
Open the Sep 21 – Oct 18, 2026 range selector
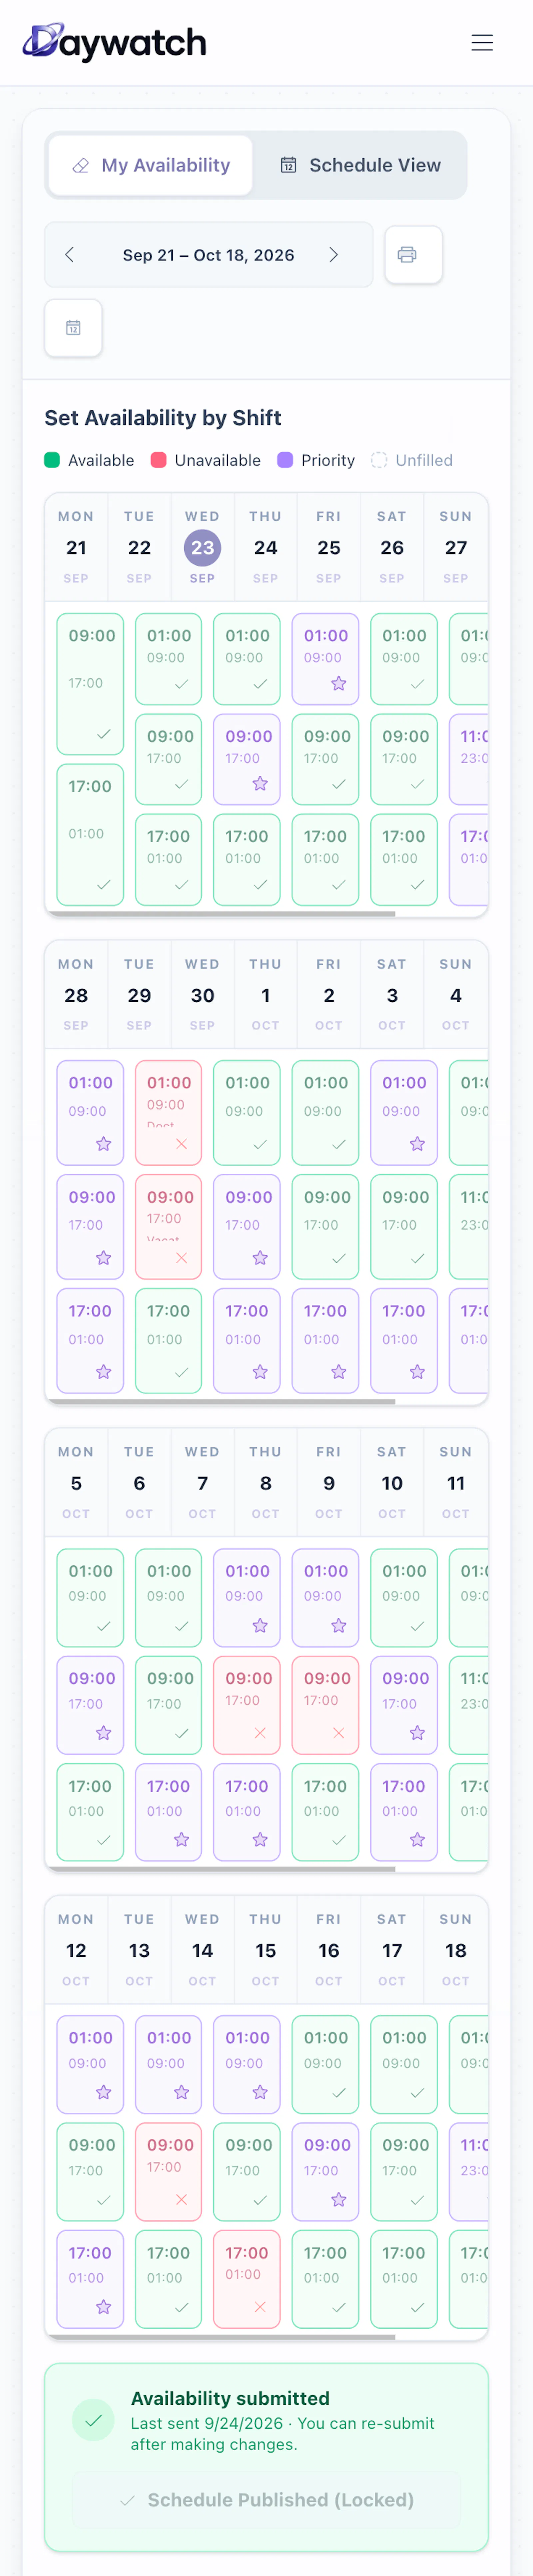[208, 255]
